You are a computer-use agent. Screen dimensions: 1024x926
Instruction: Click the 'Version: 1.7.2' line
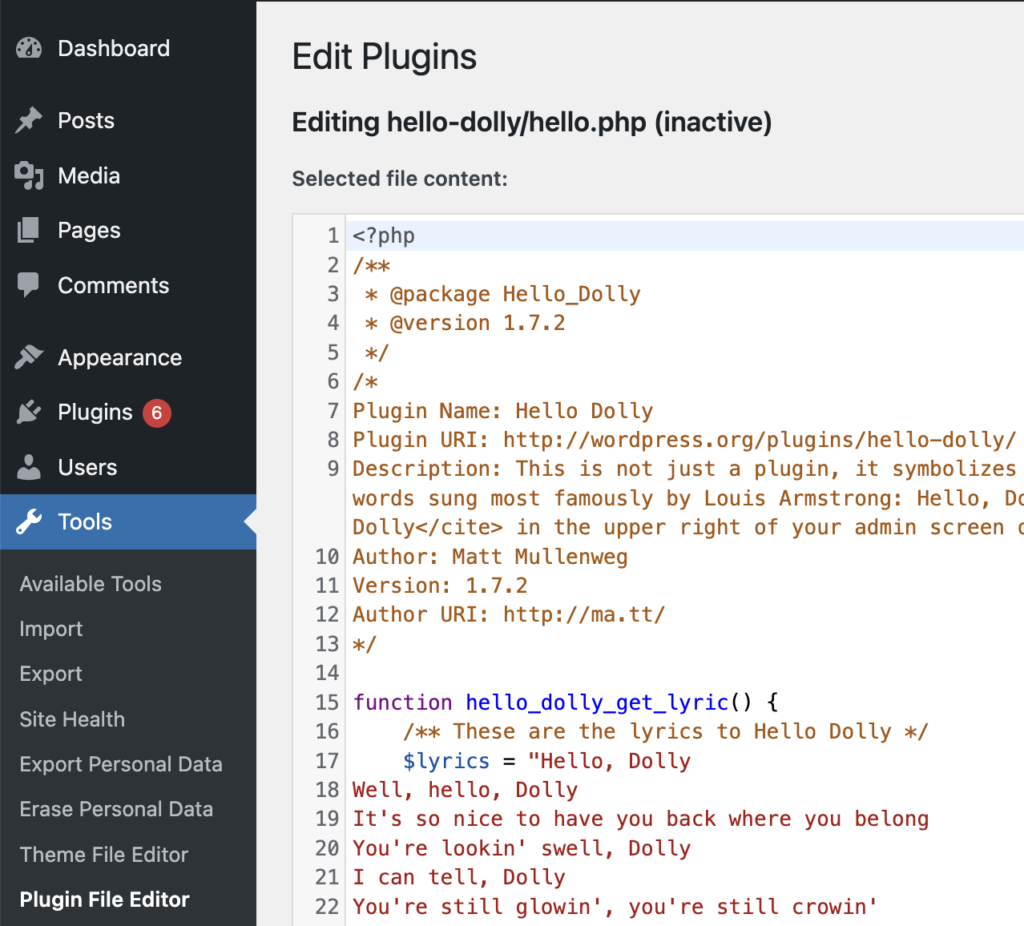pyautogui.click(x=440, y=586)
